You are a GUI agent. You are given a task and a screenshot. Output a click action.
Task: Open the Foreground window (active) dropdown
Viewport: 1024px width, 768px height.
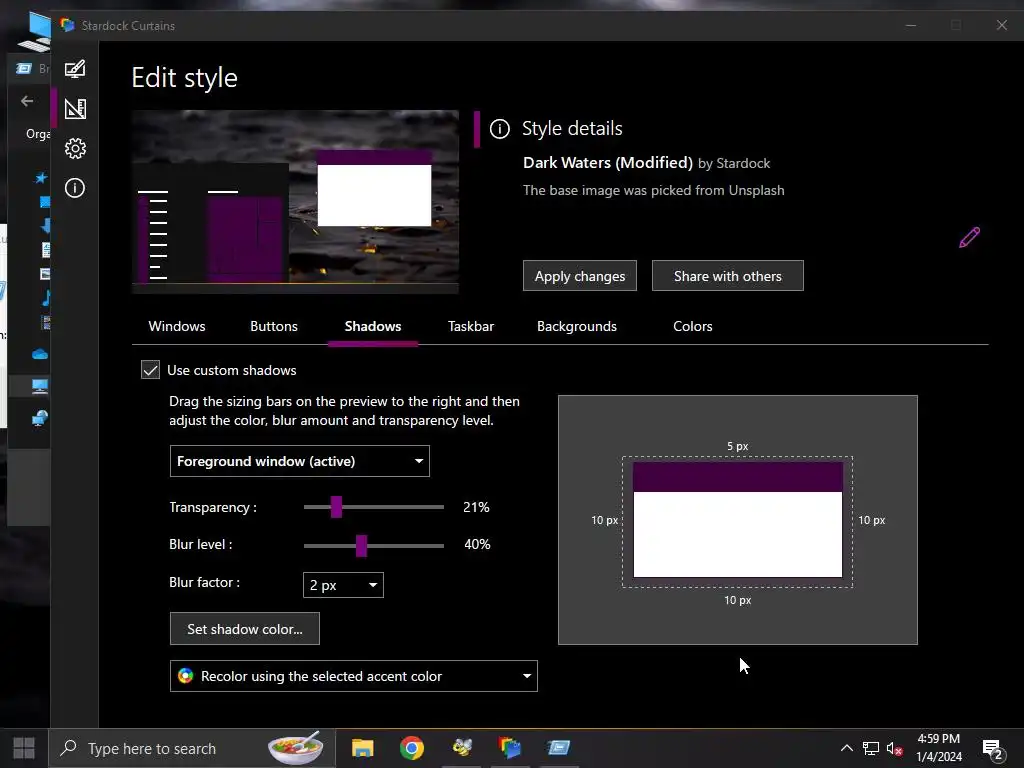click(300, 461)
